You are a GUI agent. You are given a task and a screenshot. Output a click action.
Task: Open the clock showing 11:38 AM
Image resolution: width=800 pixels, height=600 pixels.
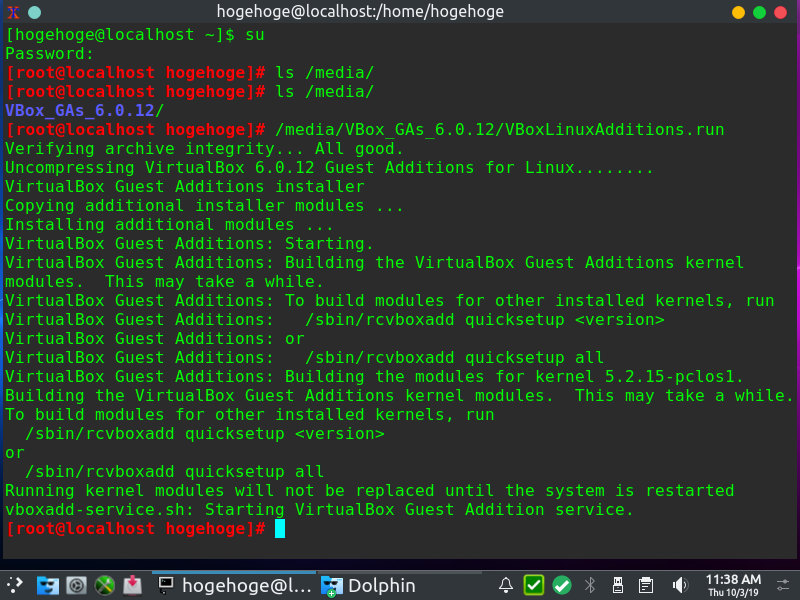[733, 585]
